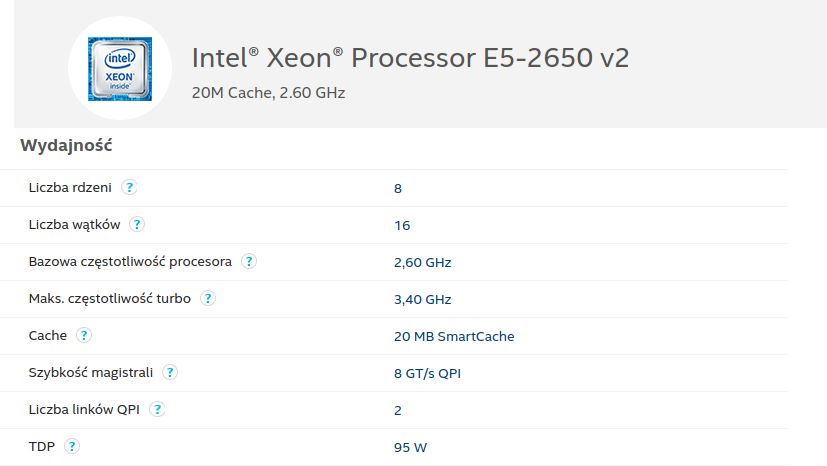Select the 2,60 GHz base frequency value
Viewport: 827px width, 466px height.
coord(423,262)
